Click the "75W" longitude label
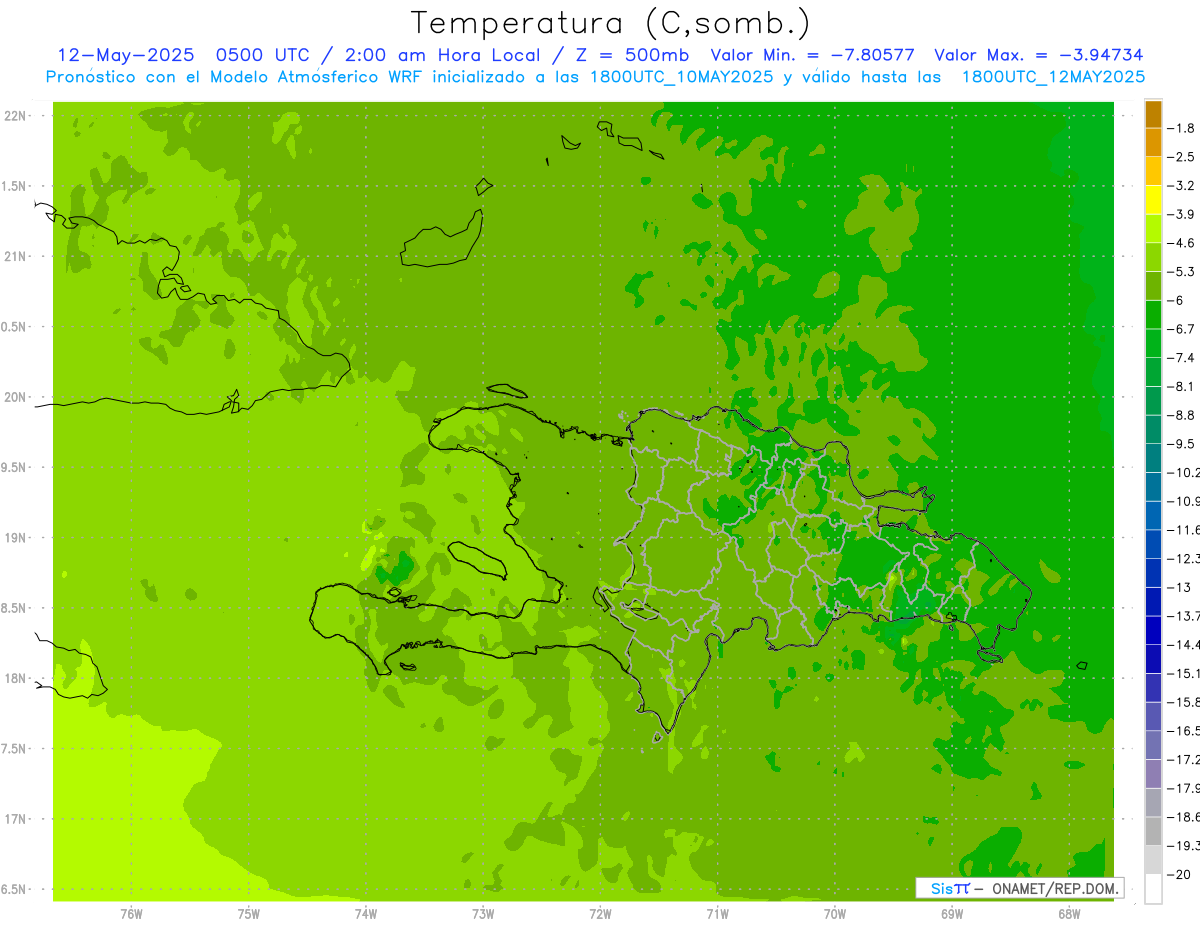Image resolution: width=1200 pixels, height=927 pixels. point(248,914)
